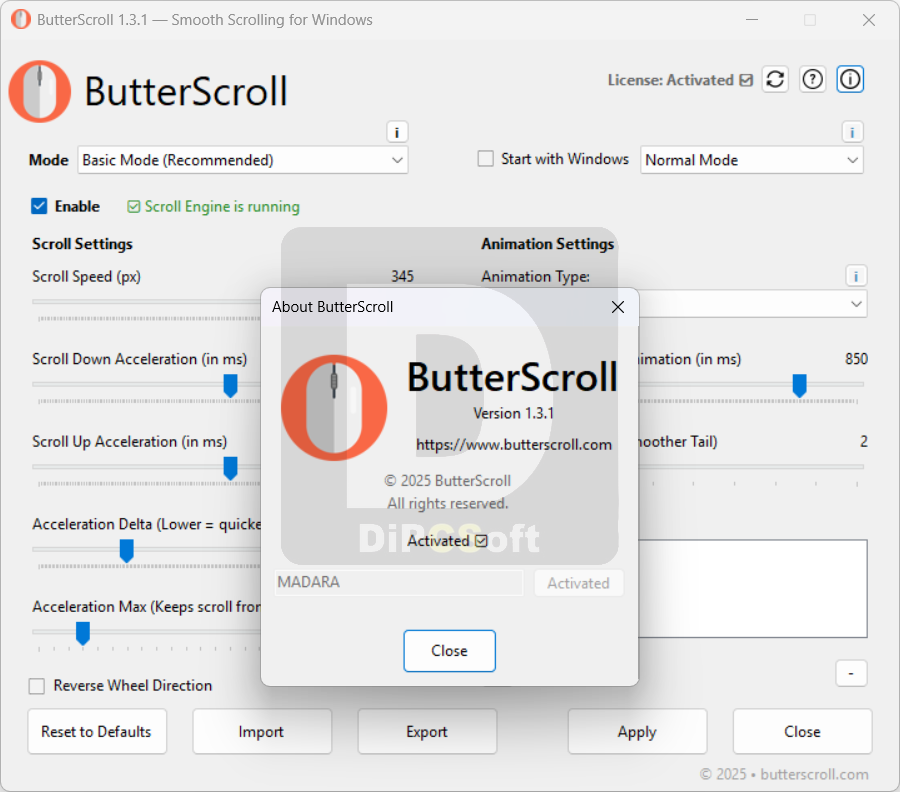This screenshot has height=792, width=900.
Task: Click the Scroll Engine is running status
Action: click(214, 207)
